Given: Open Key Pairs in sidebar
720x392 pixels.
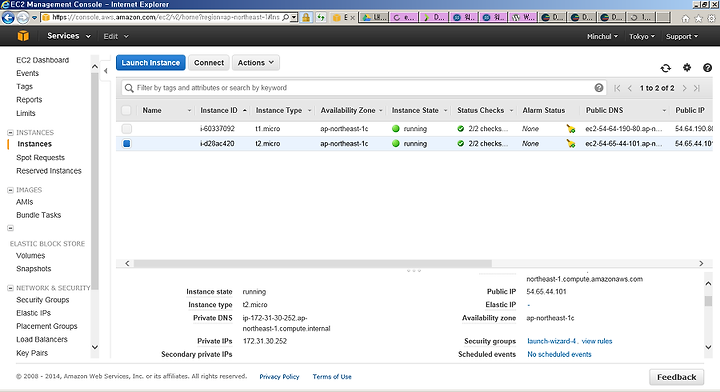Looking at the screenshot, I should (x=32, y=353).
